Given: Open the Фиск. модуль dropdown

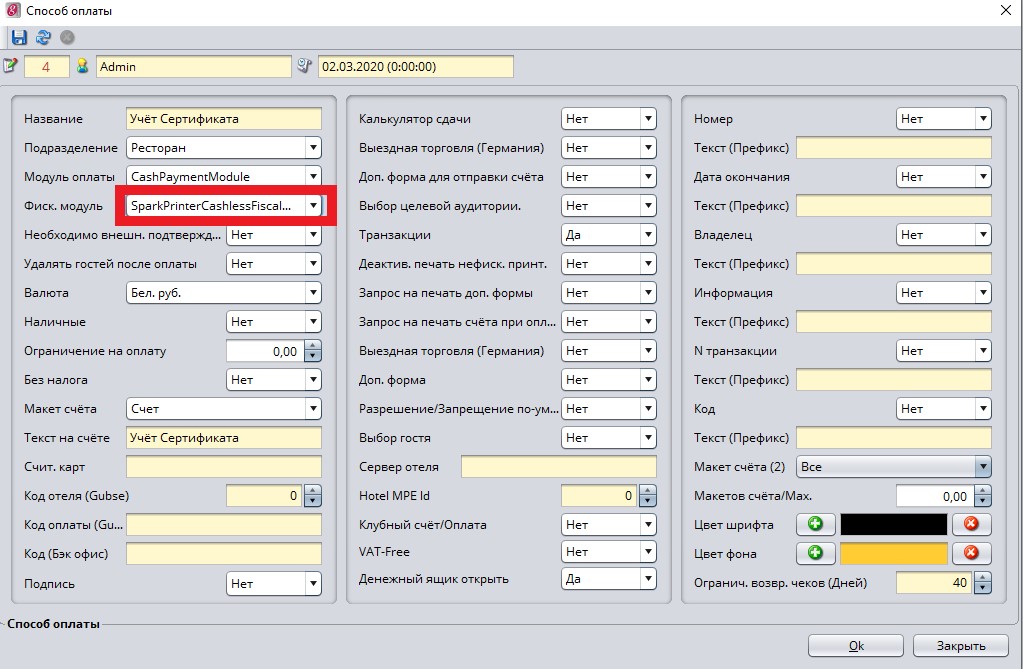Looking at the screenshot, I should (313, 205).
